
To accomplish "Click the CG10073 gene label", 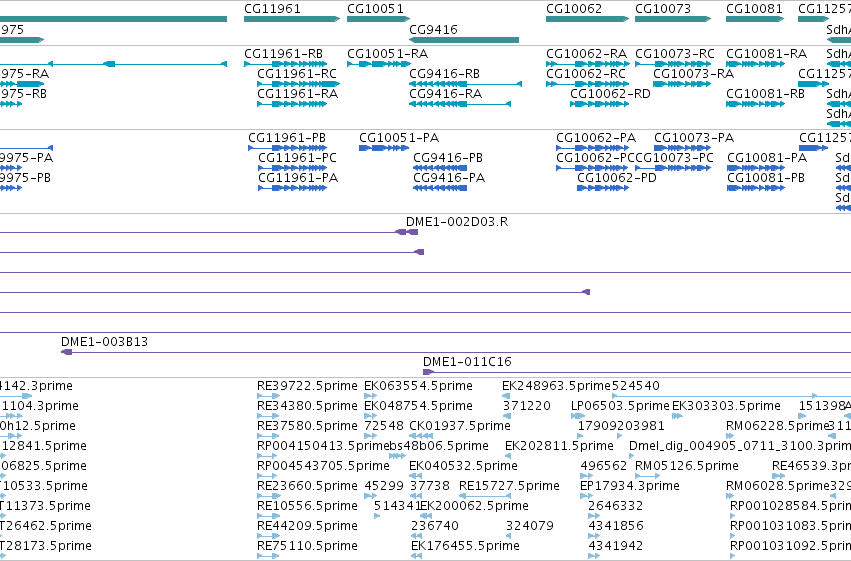I will (663, 9).
